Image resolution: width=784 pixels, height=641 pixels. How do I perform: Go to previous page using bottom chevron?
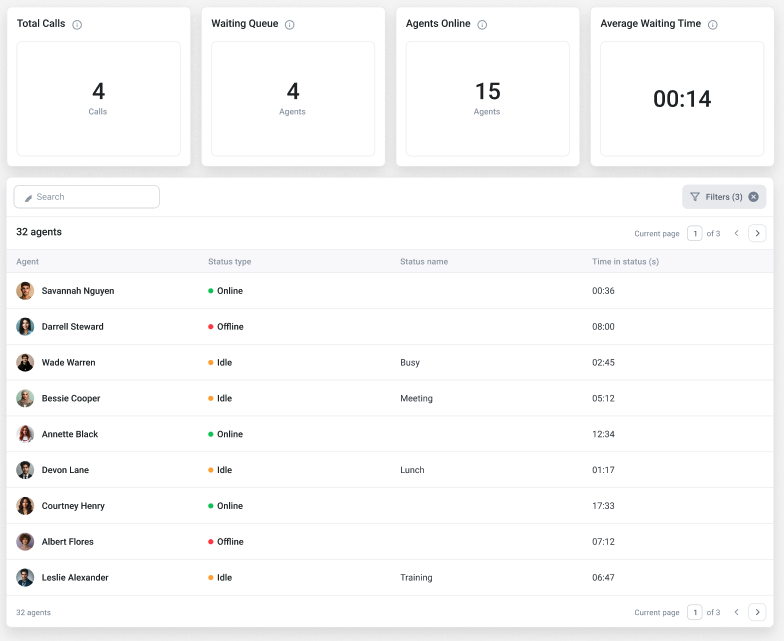click(736, 612)
